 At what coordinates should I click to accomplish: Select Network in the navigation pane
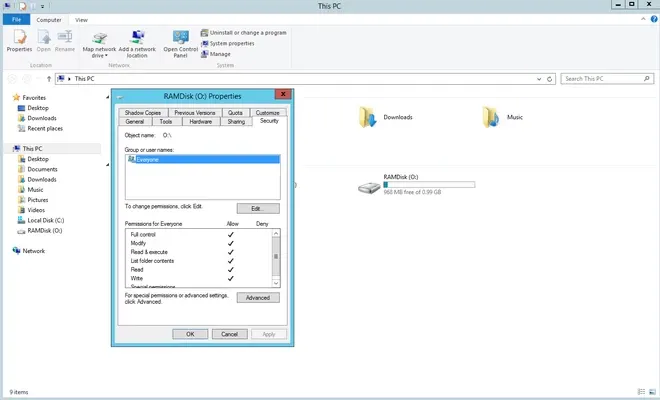[x=34, y=251]
